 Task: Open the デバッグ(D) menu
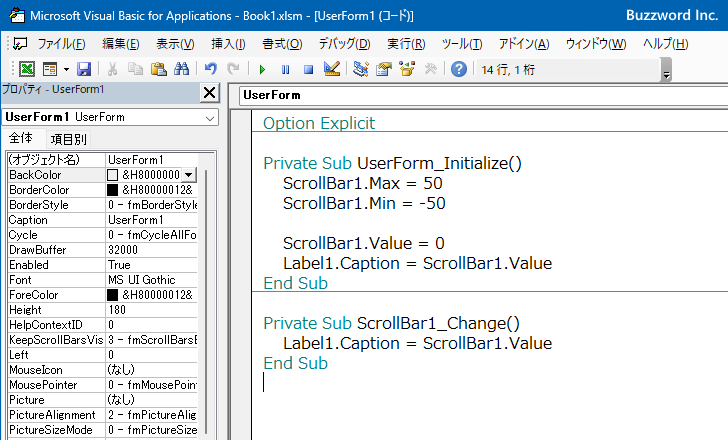[x=344, y=44]
